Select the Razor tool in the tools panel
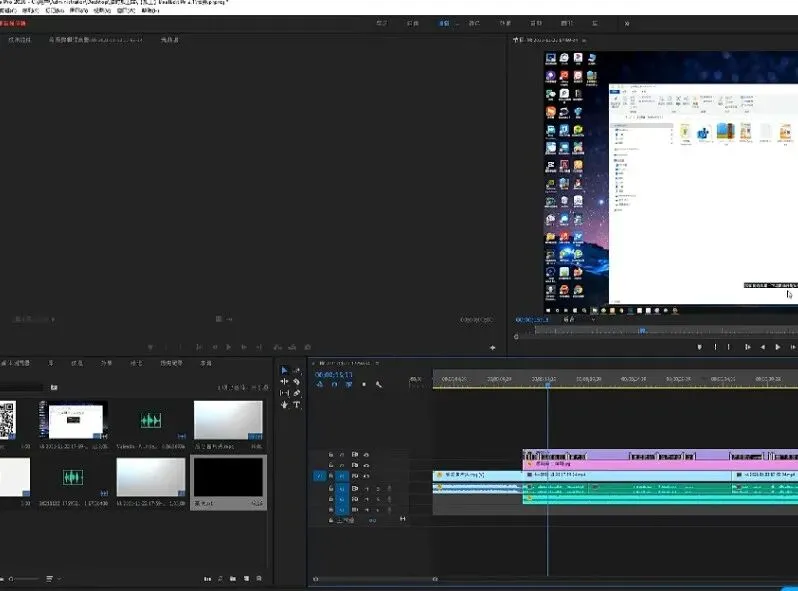 click(x=296, y=382)
